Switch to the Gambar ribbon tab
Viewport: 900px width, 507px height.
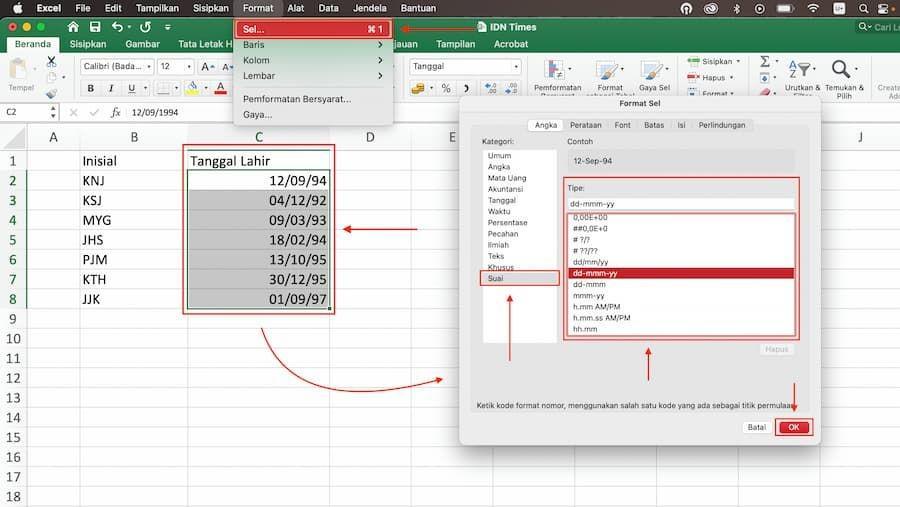coord(142,44)
